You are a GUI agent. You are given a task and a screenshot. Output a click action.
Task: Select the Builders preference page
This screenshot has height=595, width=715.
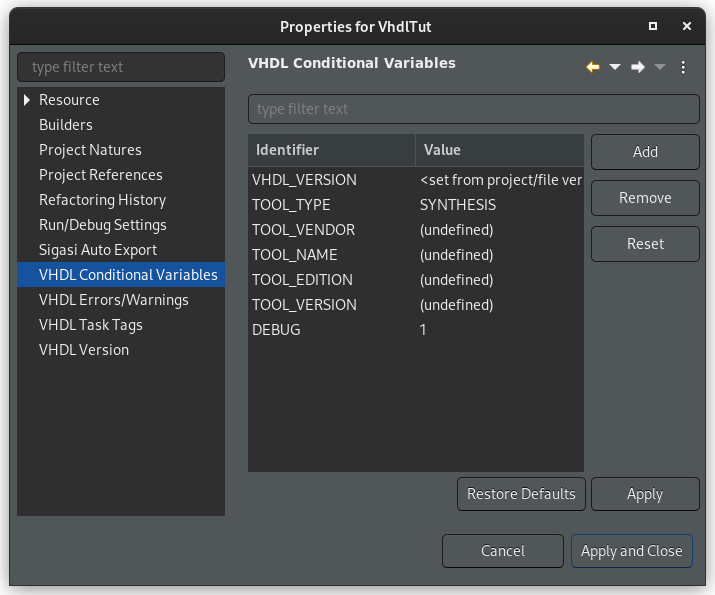click(x=65, y=125)
